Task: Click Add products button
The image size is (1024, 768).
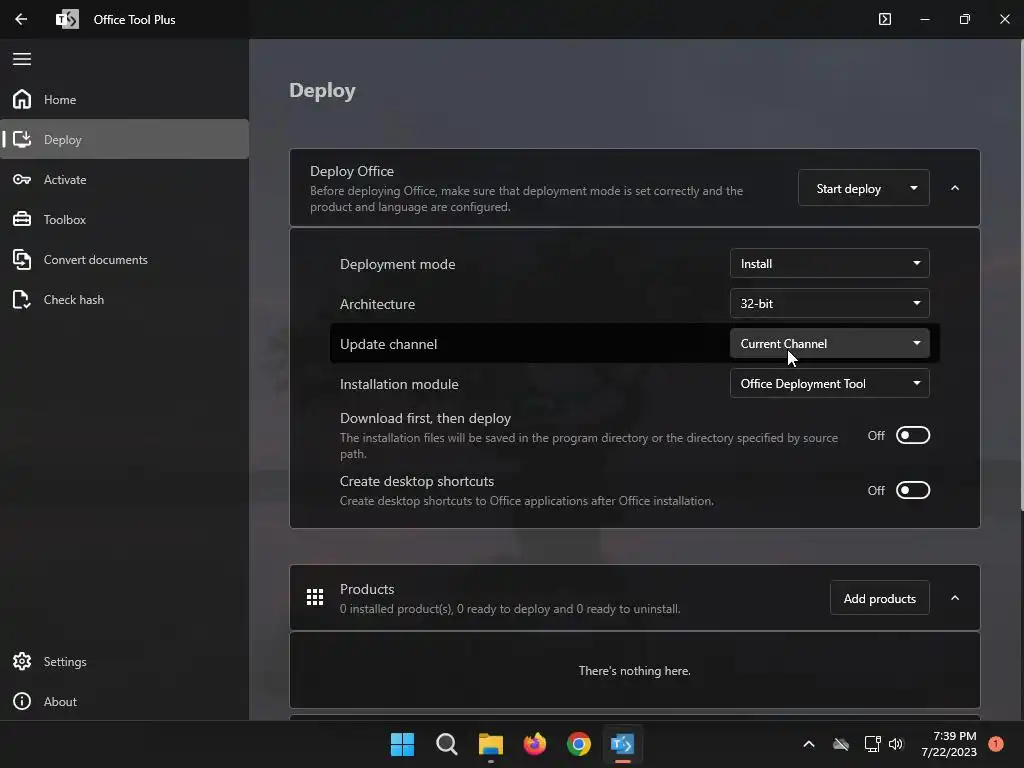Action: click(880, 598)
